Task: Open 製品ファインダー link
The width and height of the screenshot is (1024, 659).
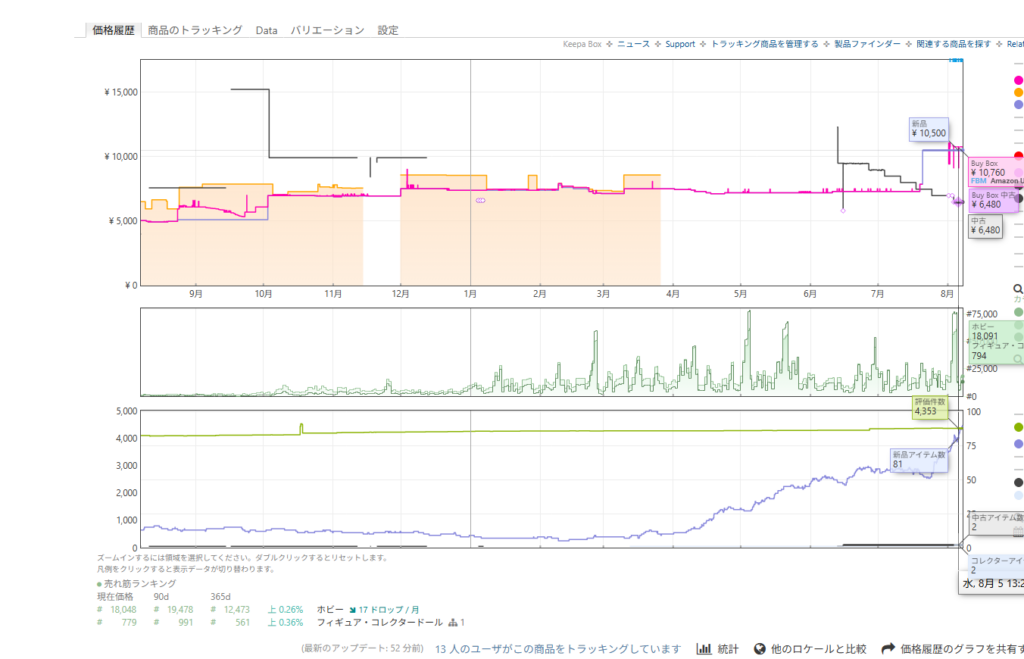Action: click(x=867, y=44)
